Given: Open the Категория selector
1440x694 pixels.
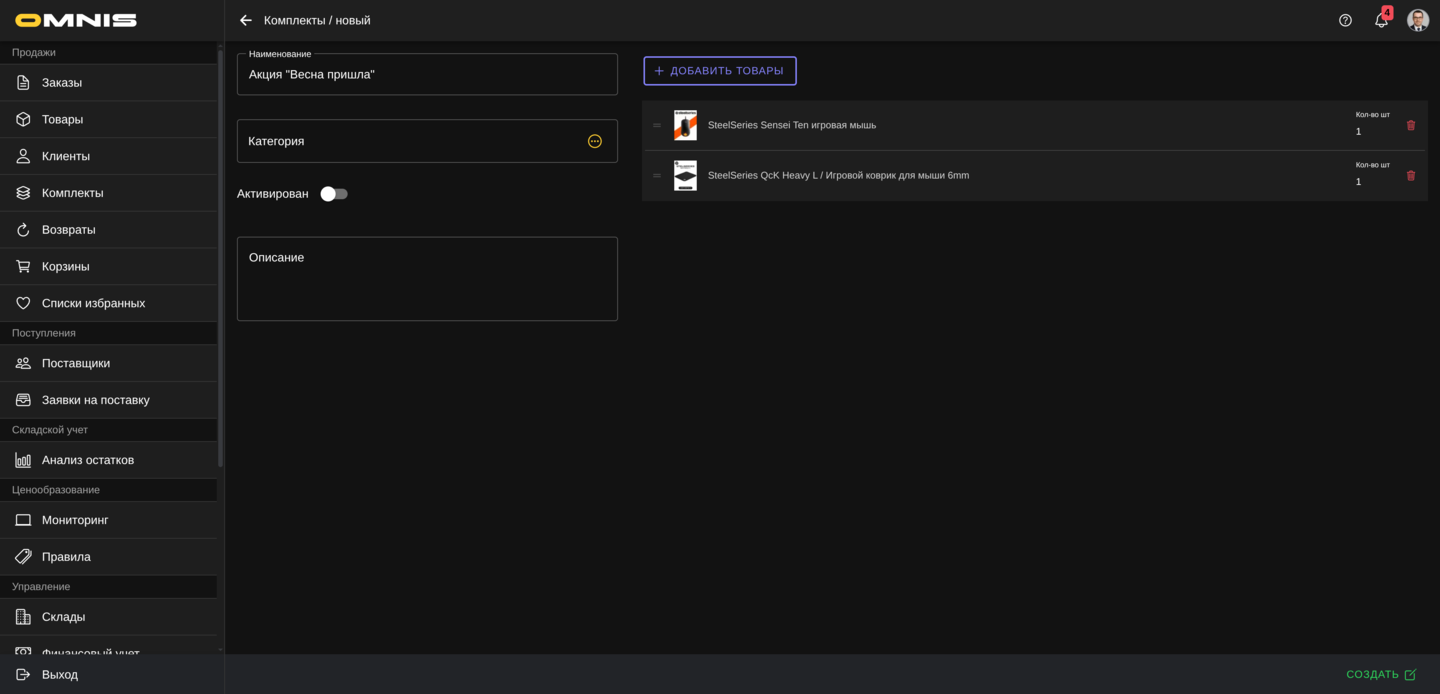Looking at the screenshot, I should (410, 141).
